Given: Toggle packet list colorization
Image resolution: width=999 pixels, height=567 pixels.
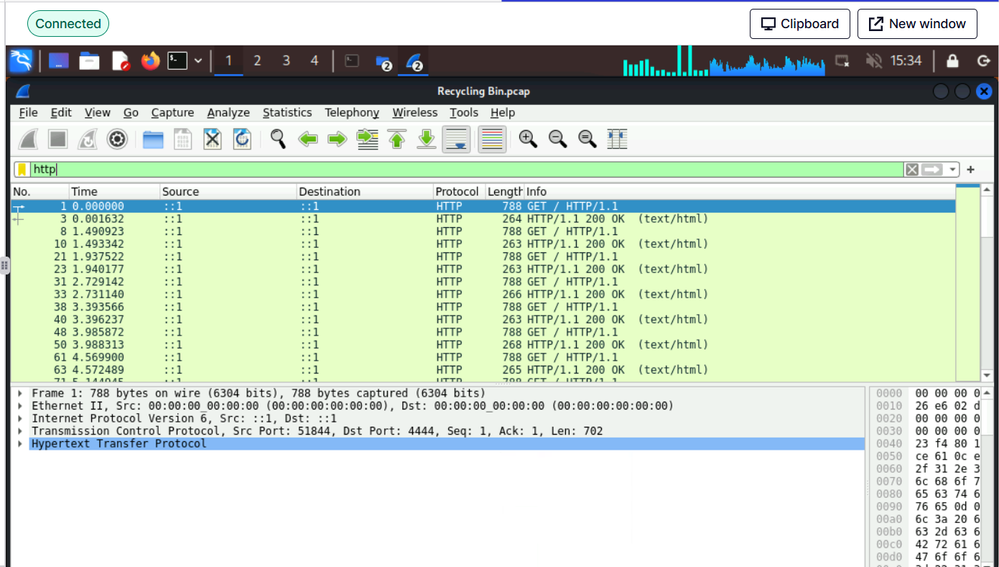Looking at the screenshot, I should pos(491,140).
